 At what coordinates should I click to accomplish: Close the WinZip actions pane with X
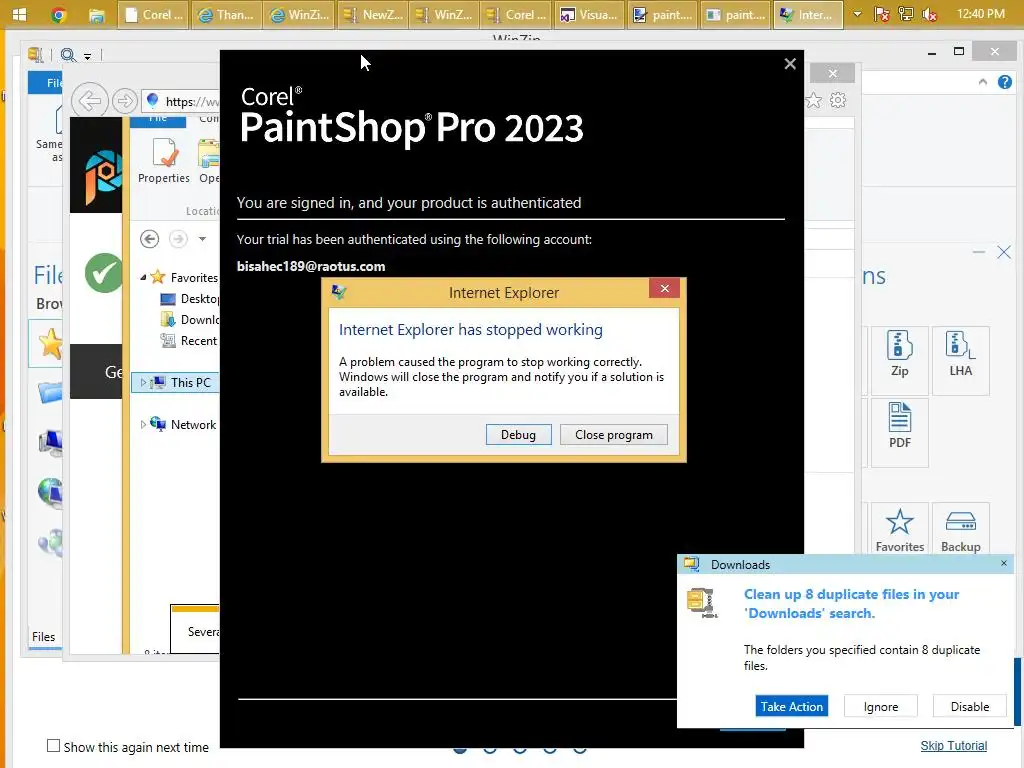(1004, 252)
